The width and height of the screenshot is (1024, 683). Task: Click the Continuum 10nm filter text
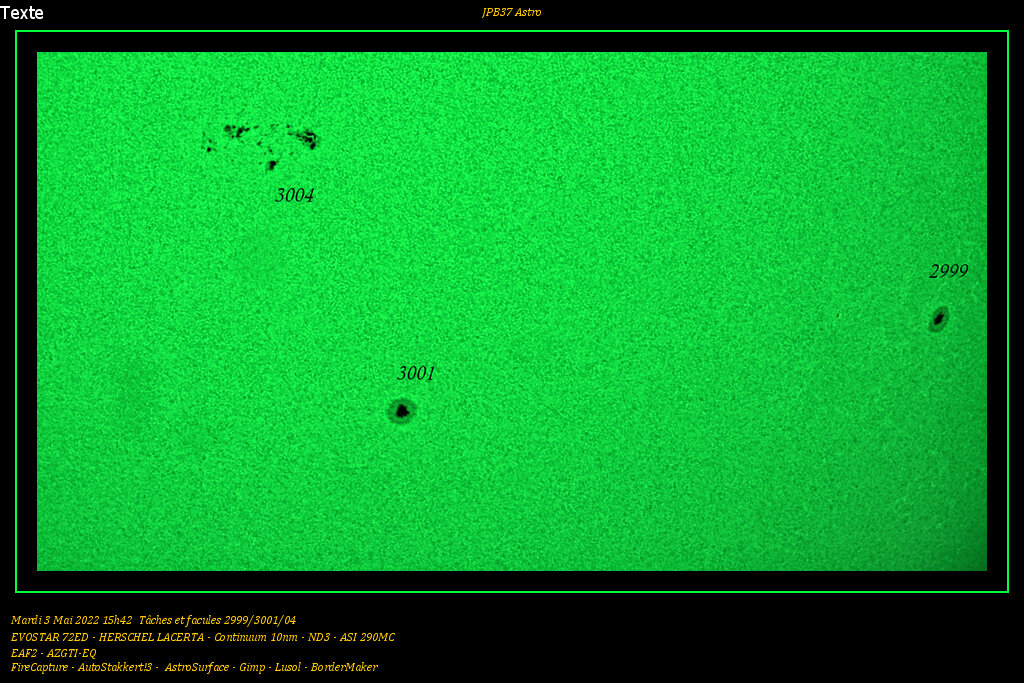tap(257, 637)
